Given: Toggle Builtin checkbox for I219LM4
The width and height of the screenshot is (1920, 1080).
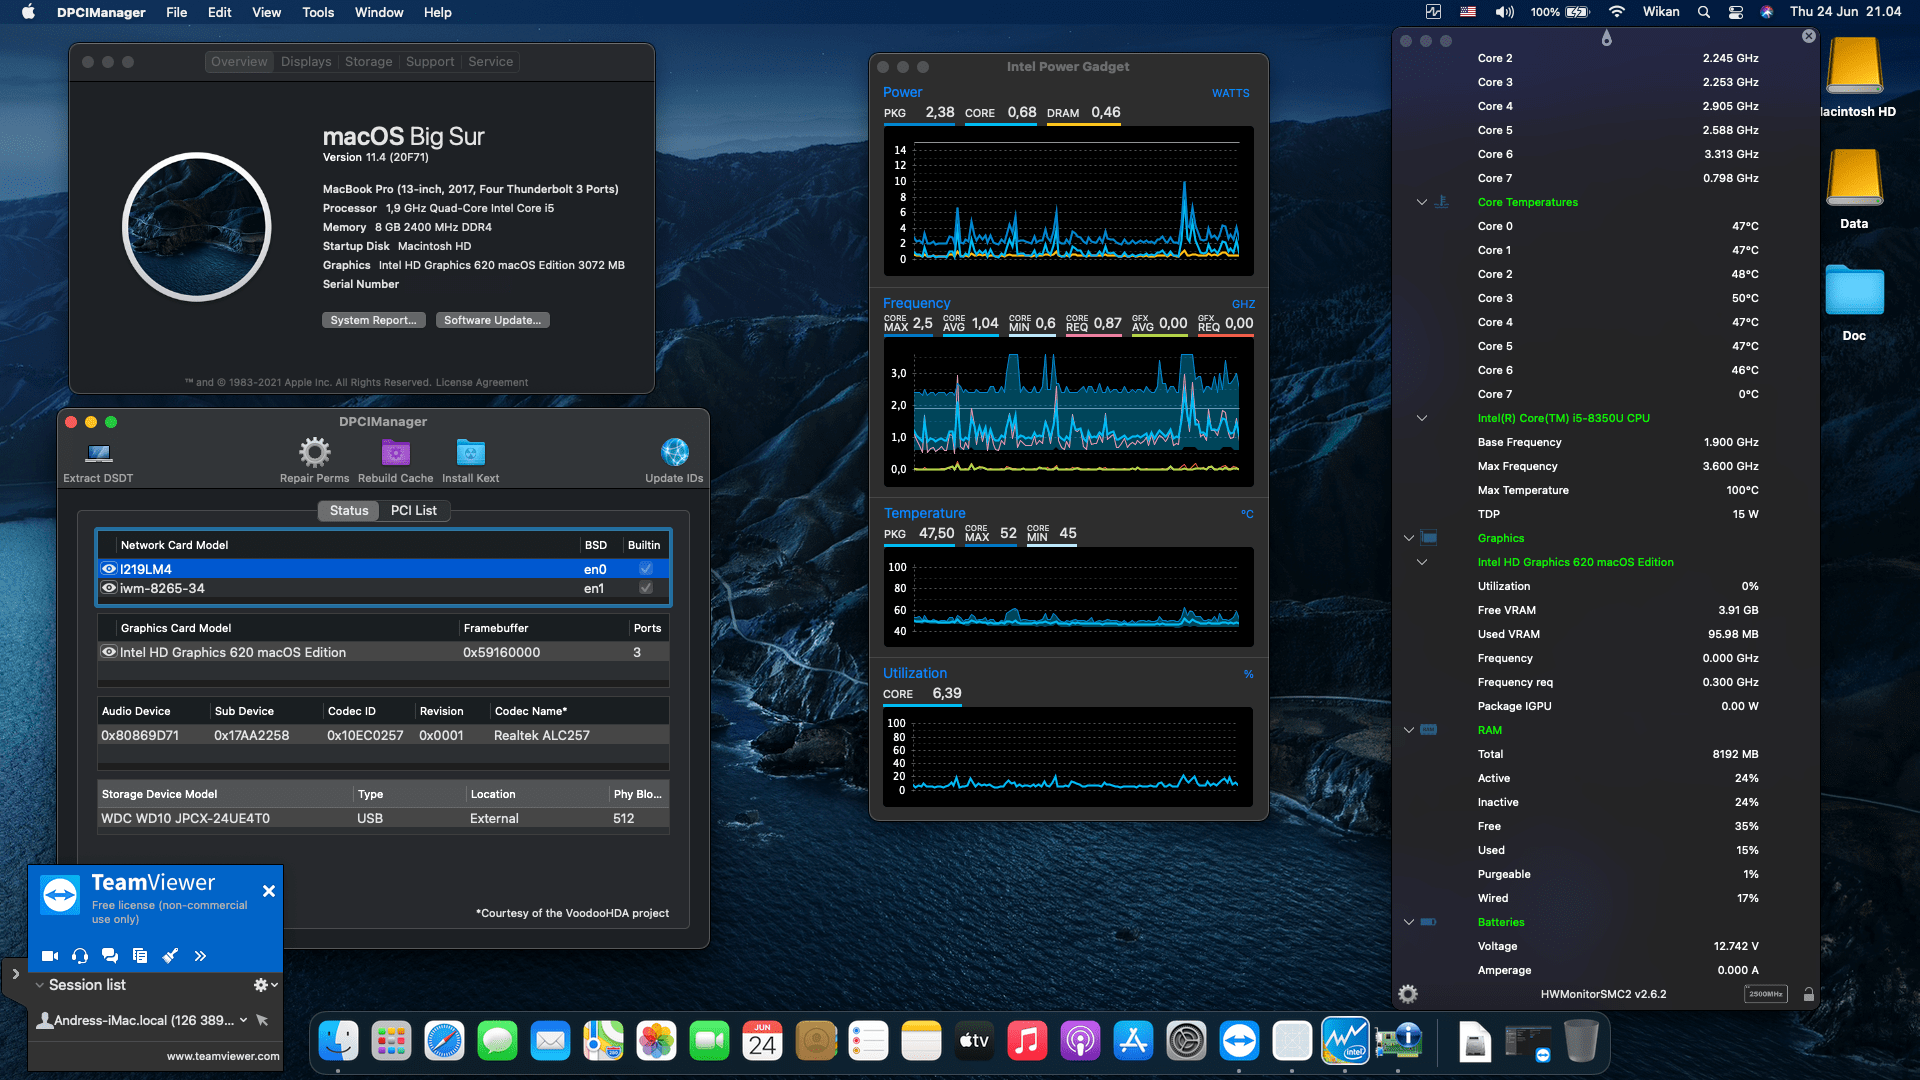Looking at the screenshot, I should click(x=646, y=569).
